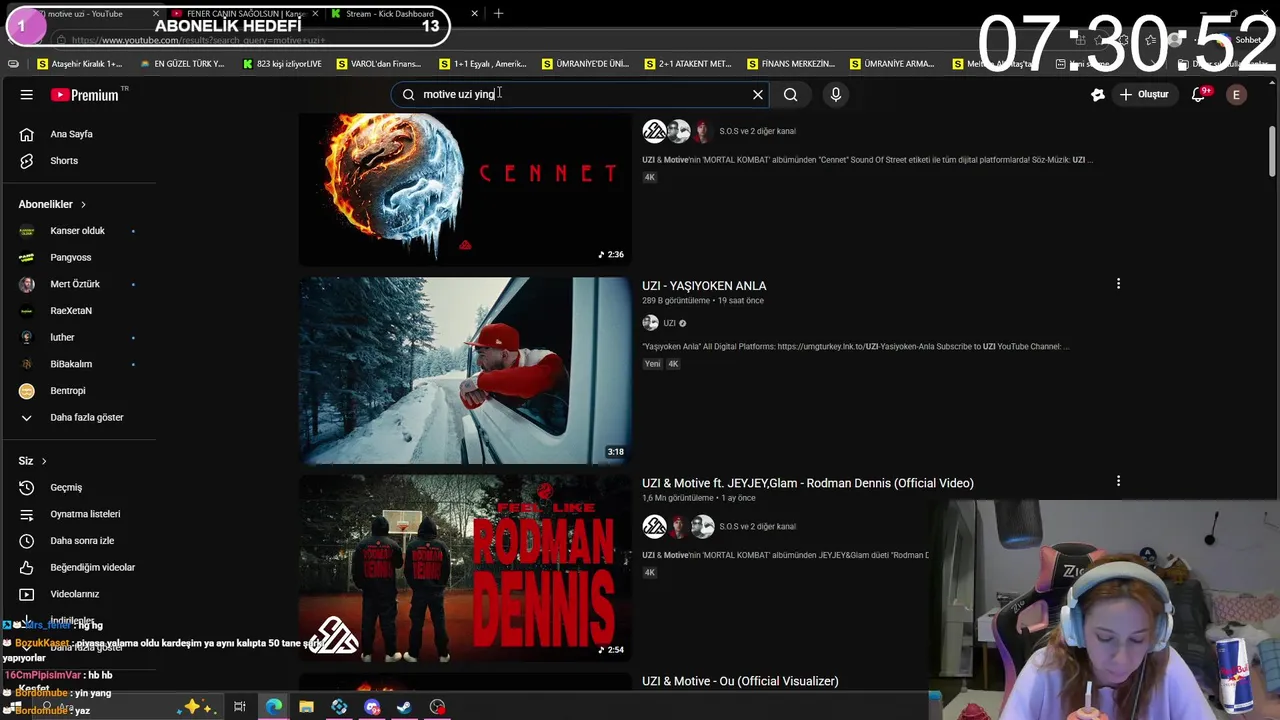The width and height of the screenshot is (1280, 720).
Task: Play the UZI Yaşıyoken Anla thumbnail
Action: 465,370
